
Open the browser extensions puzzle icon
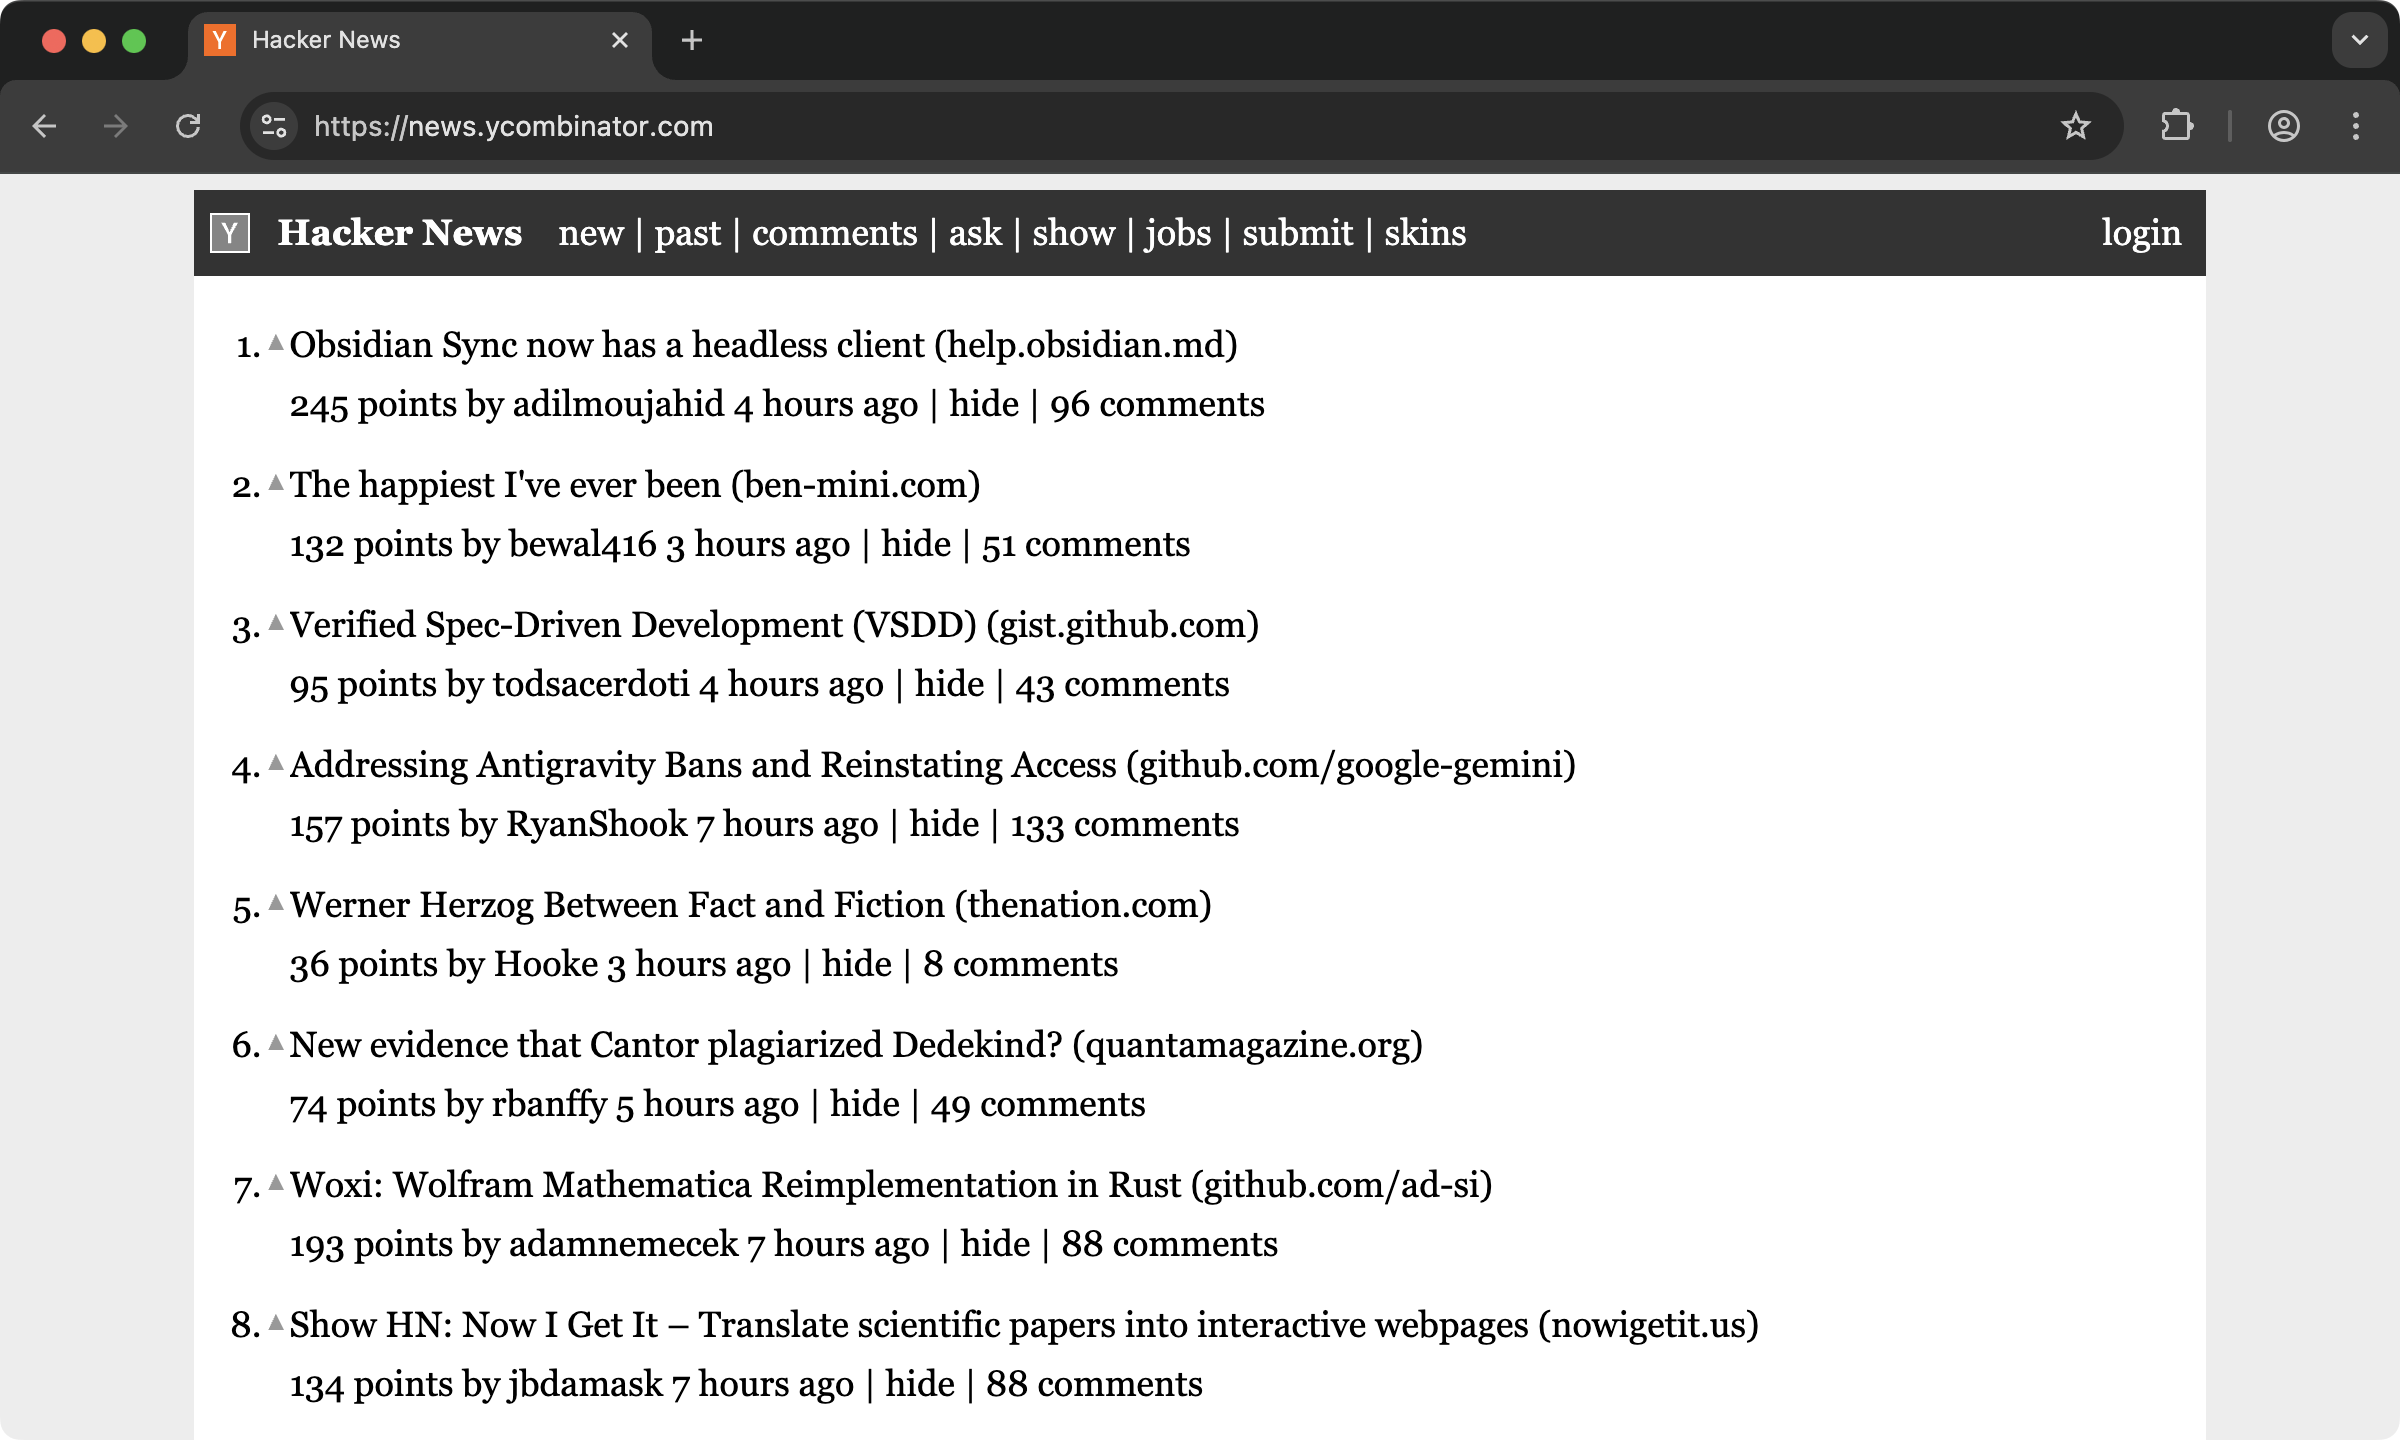tap(2177, 126)
